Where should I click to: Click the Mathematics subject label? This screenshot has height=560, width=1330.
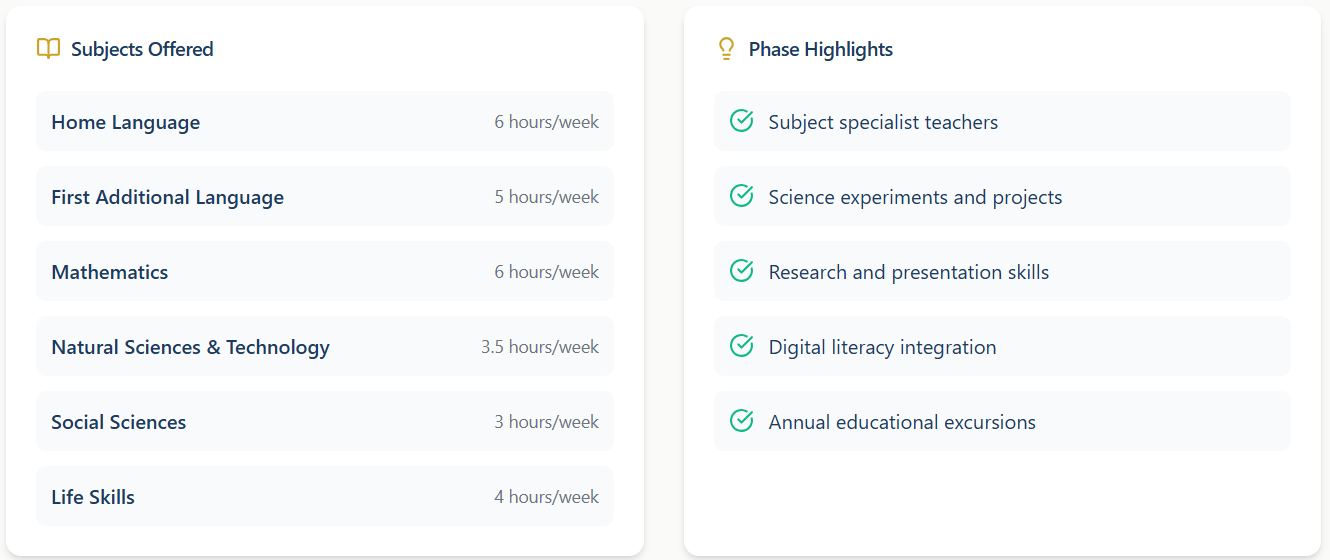110,272
